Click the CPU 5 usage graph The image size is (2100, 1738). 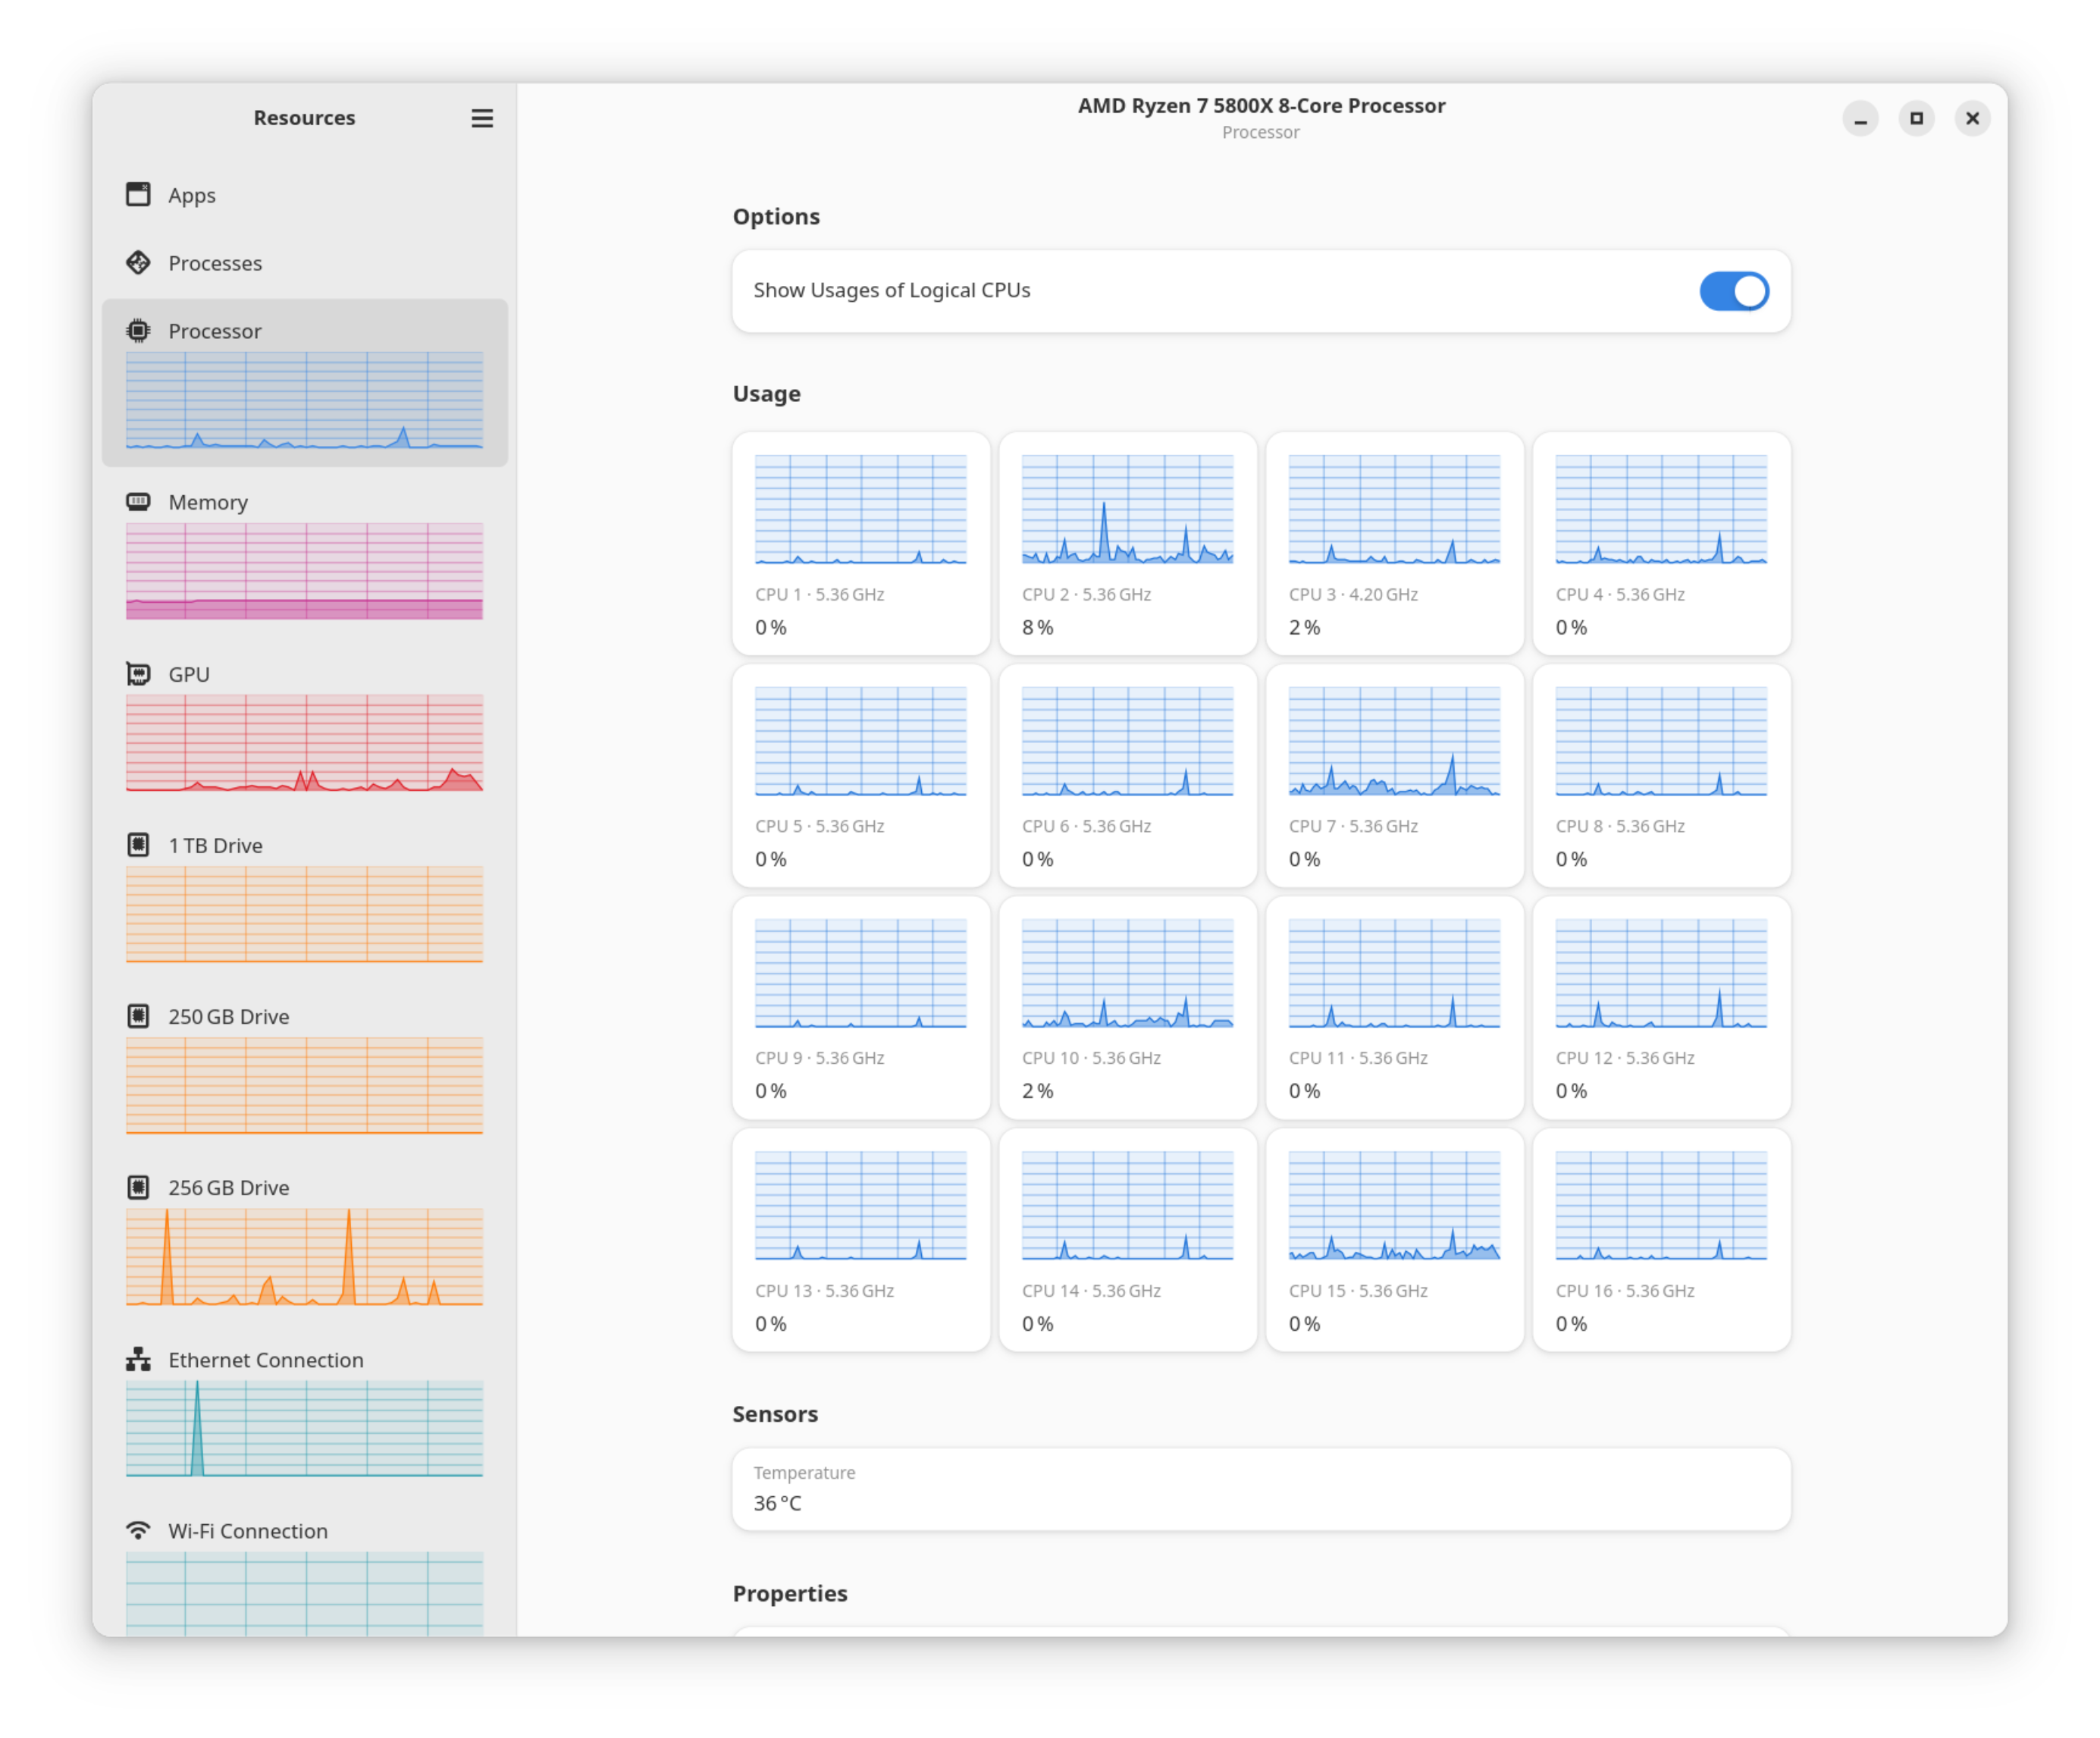860,742
